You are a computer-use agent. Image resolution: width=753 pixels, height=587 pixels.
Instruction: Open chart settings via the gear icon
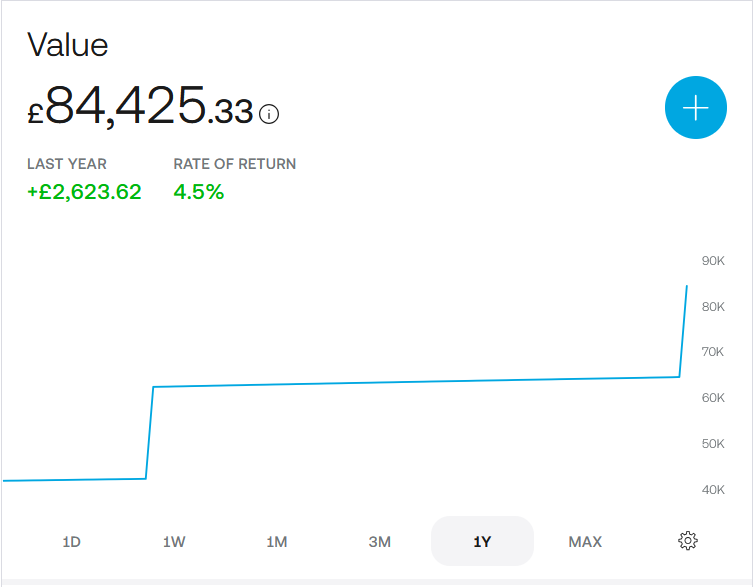(687, 541)
